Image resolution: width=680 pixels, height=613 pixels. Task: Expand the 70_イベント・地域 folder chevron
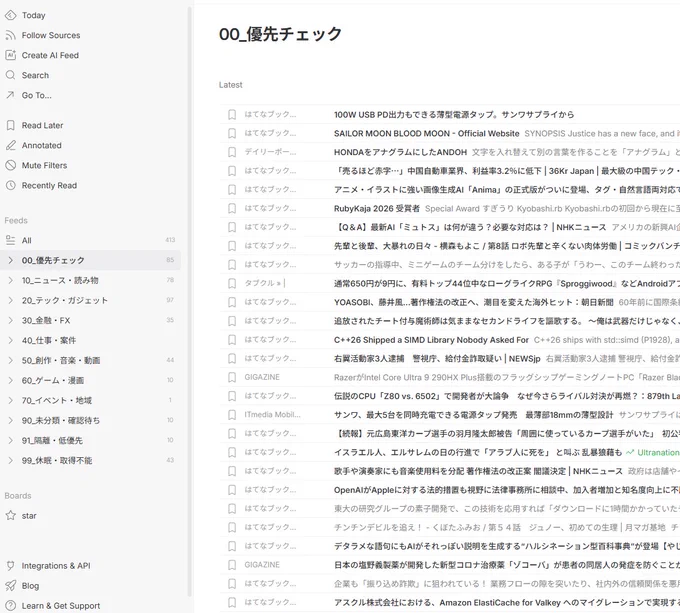point(10,400)
